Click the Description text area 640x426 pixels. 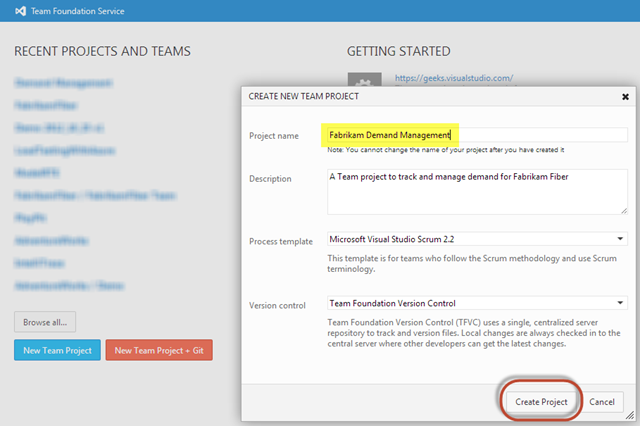(477, 192)
